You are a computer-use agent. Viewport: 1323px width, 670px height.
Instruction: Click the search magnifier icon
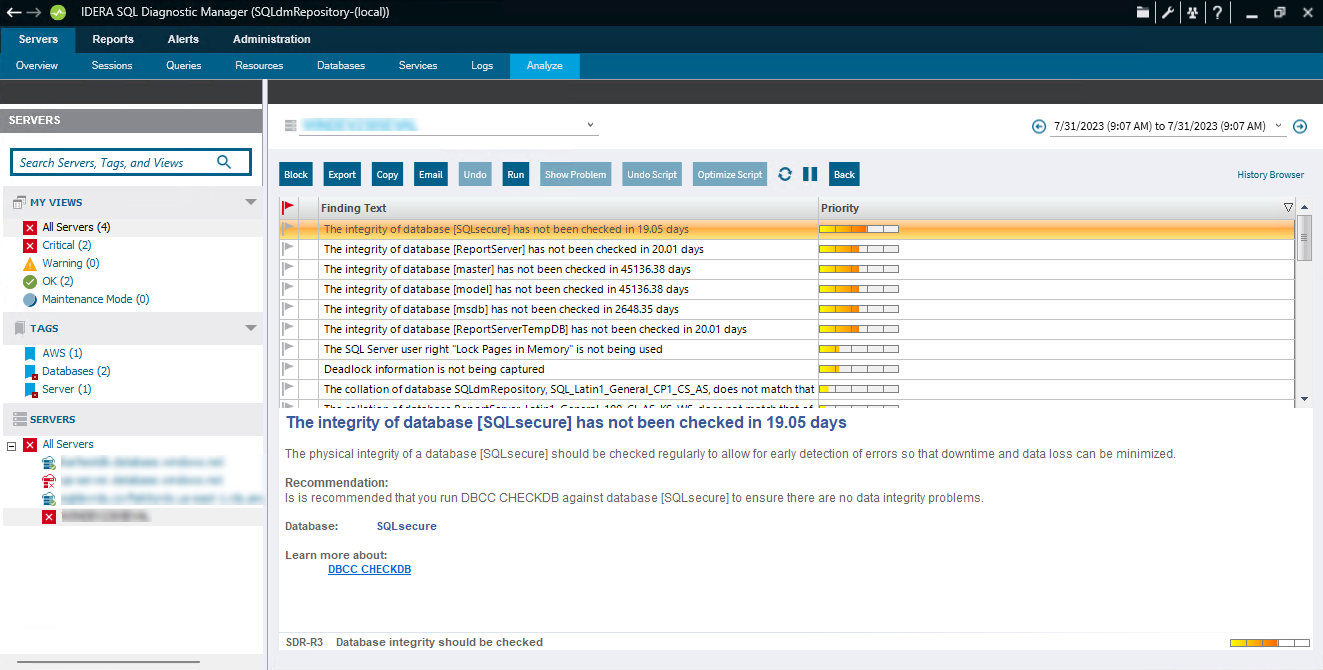coord(224,162)
